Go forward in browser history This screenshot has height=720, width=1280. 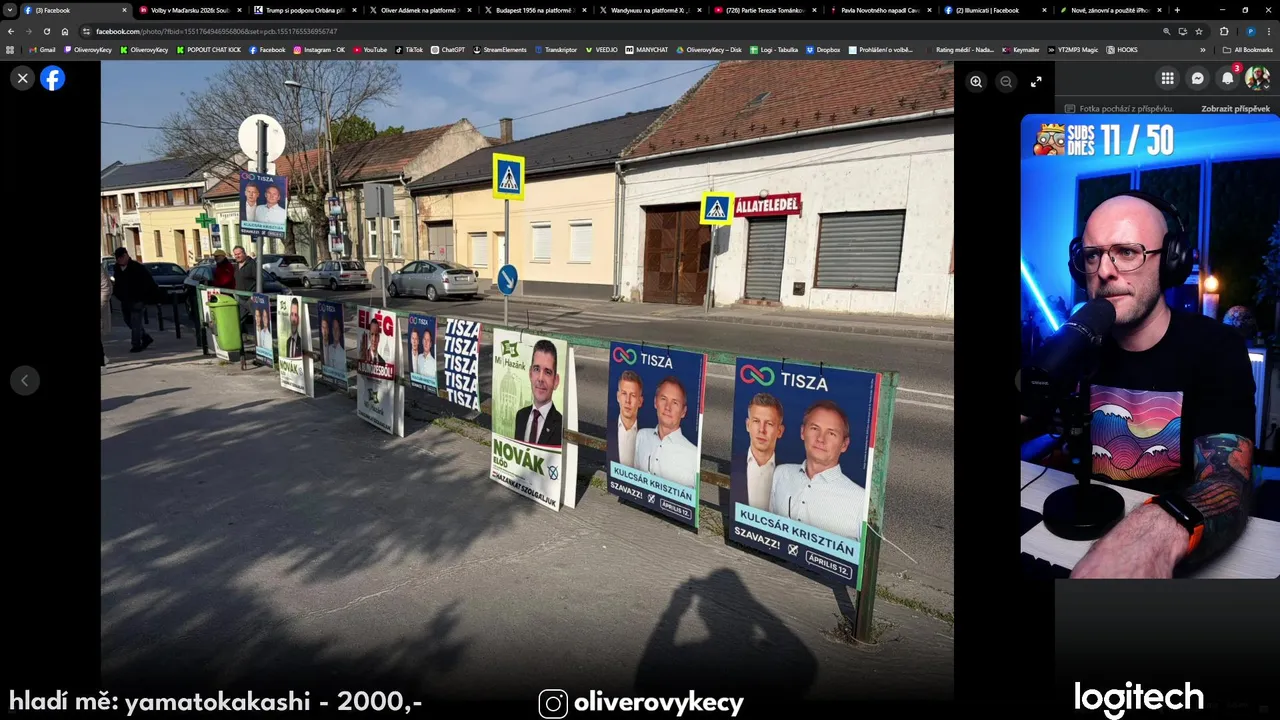point(28,31)
